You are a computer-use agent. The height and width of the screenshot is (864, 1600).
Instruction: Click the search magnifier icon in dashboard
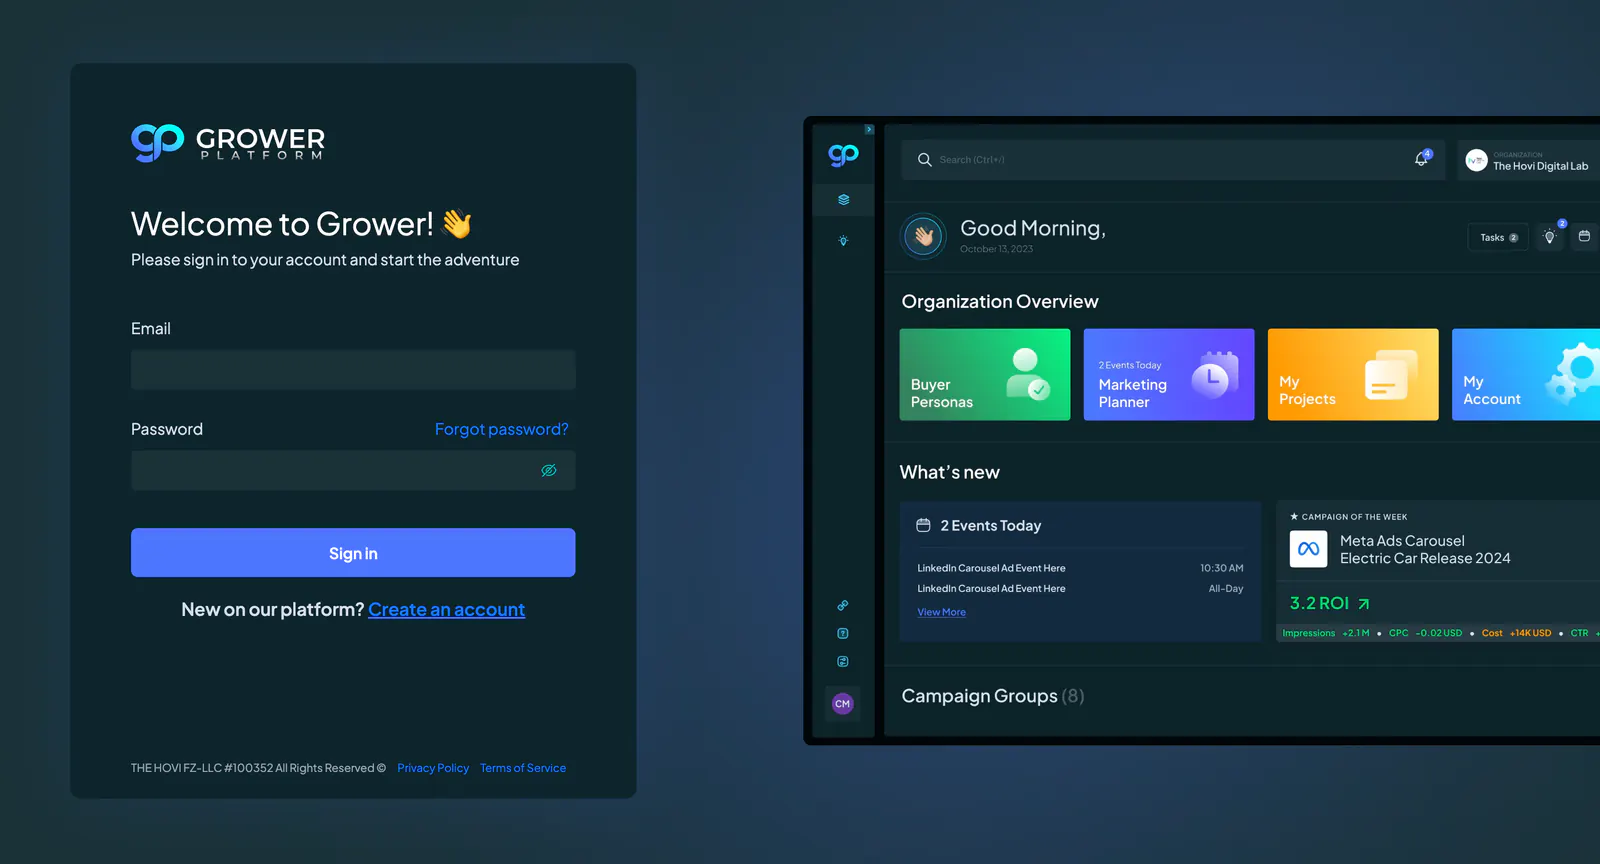pyautogui.click(x=925, y=160)
